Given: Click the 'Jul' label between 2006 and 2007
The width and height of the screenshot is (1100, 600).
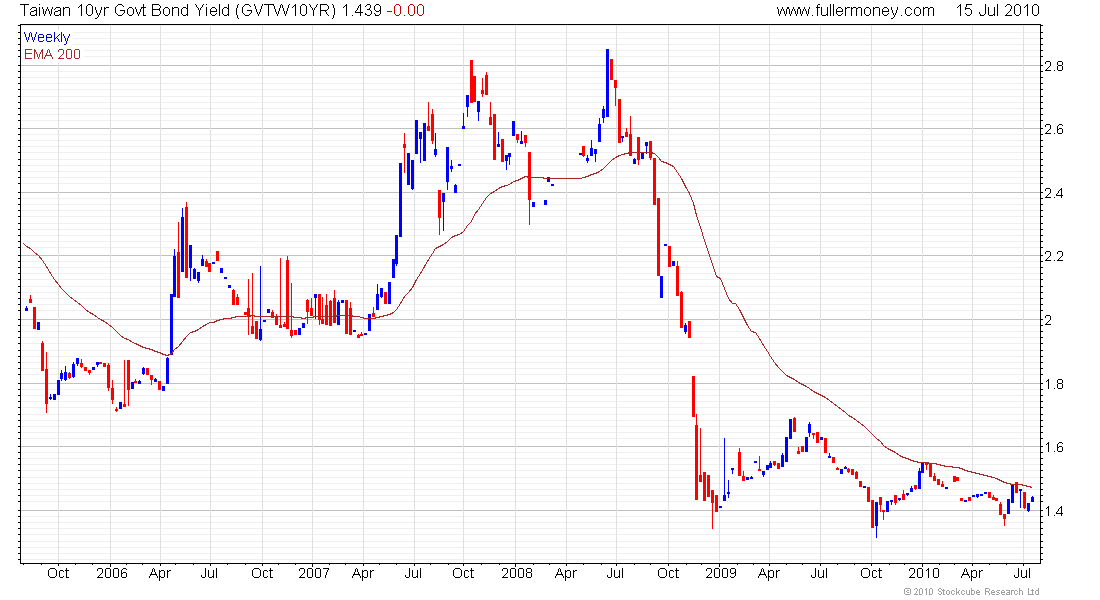Looking at the screenshot, I should (x=209, y=573).
